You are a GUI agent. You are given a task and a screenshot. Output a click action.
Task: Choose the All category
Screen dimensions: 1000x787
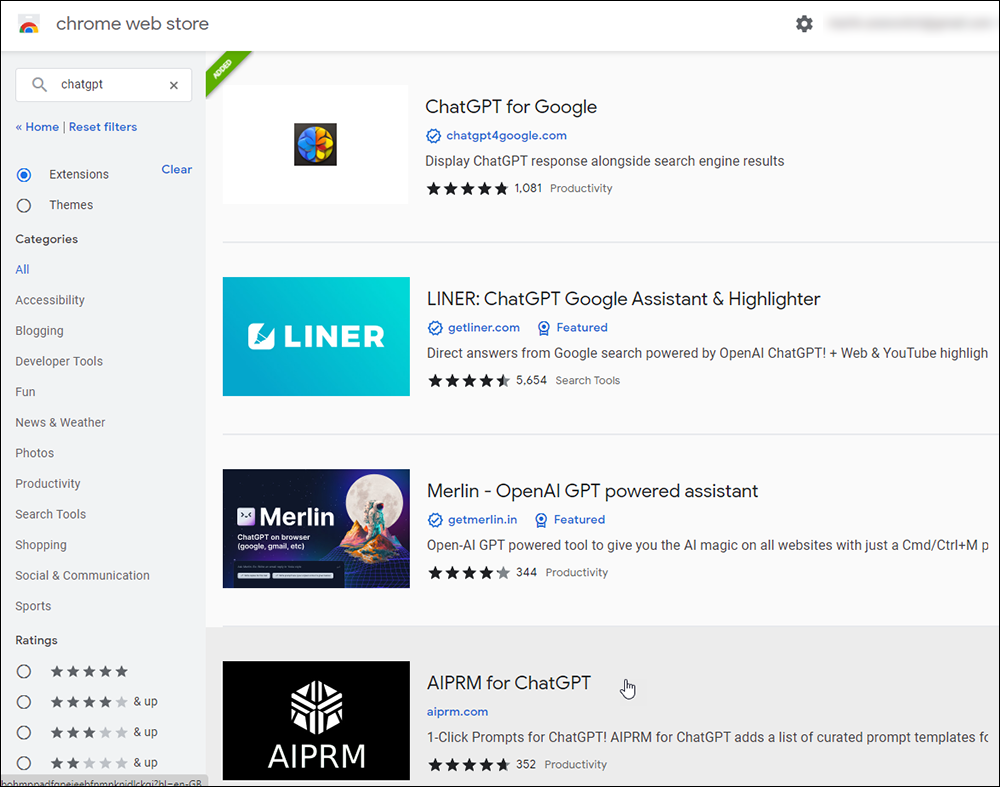22,269
